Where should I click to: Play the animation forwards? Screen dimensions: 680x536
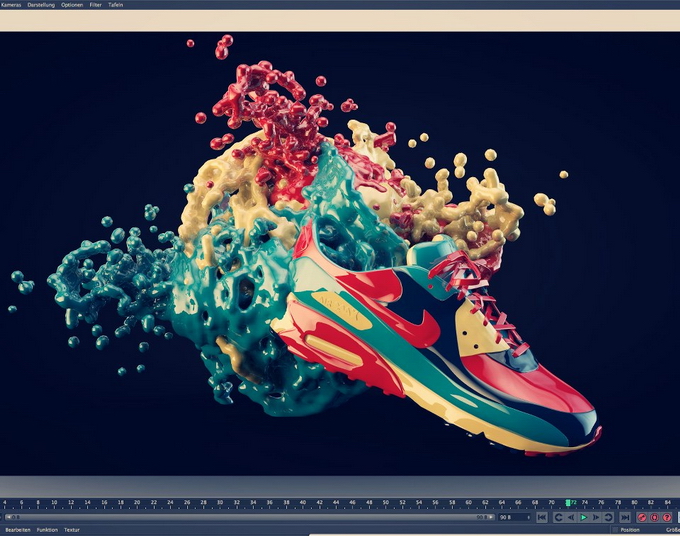[584, 517]
